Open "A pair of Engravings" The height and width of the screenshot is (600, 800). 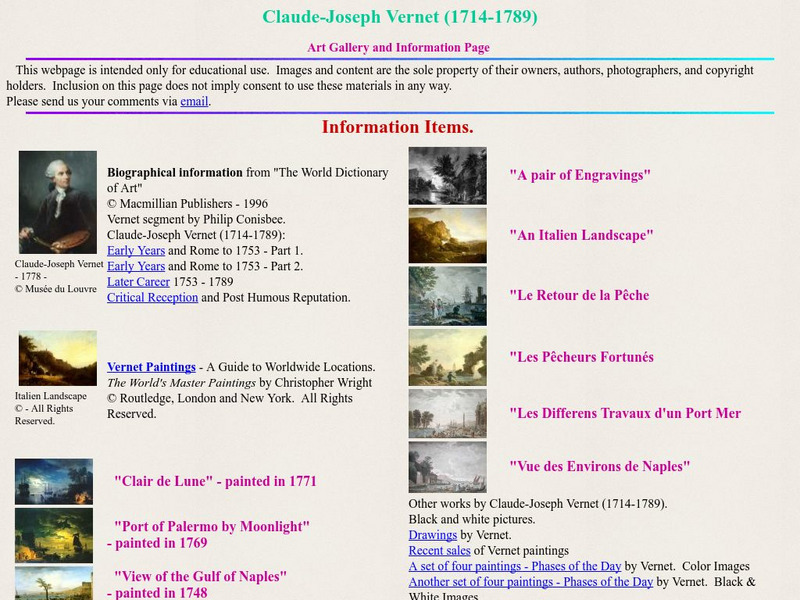(x=581, y=175)
